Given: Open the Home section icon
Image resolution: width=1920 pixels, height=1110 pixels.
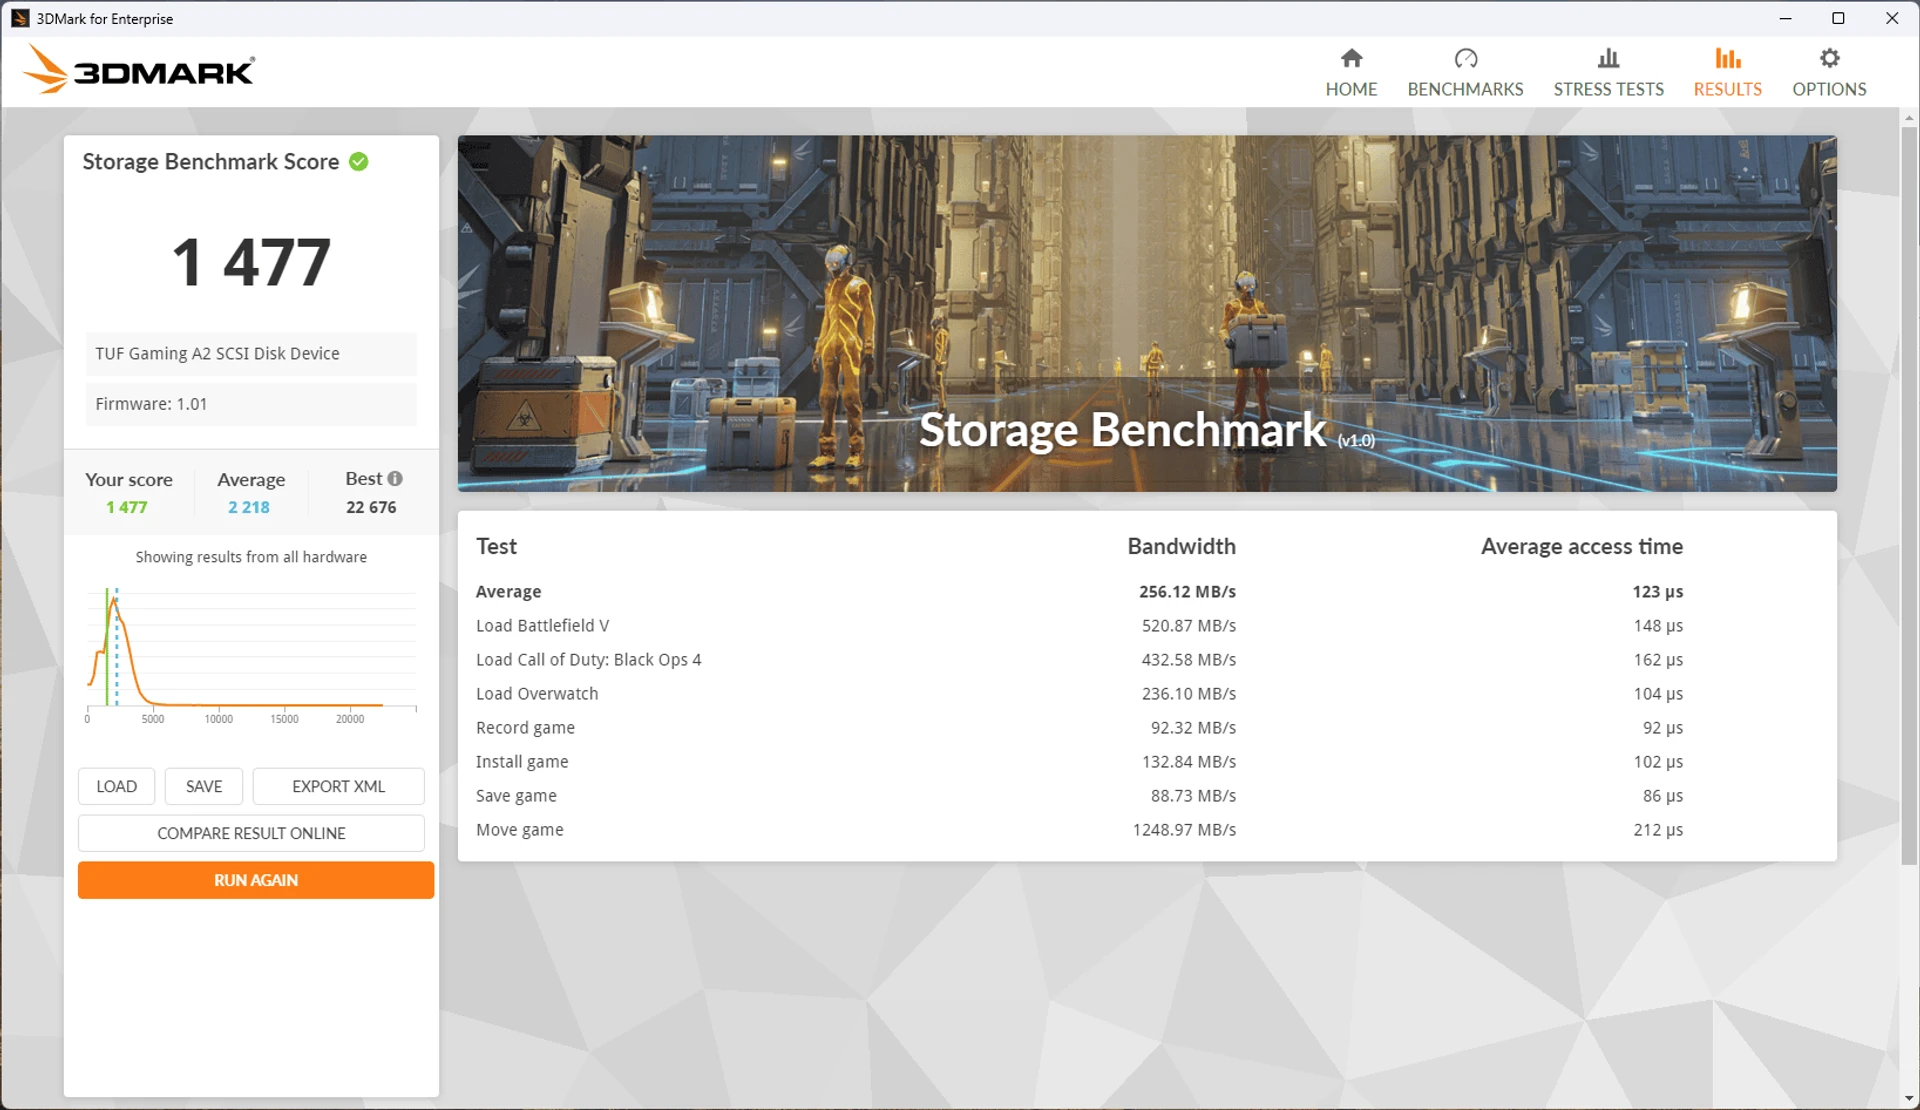Looking at the screenshot, I should pos(1351,58).
